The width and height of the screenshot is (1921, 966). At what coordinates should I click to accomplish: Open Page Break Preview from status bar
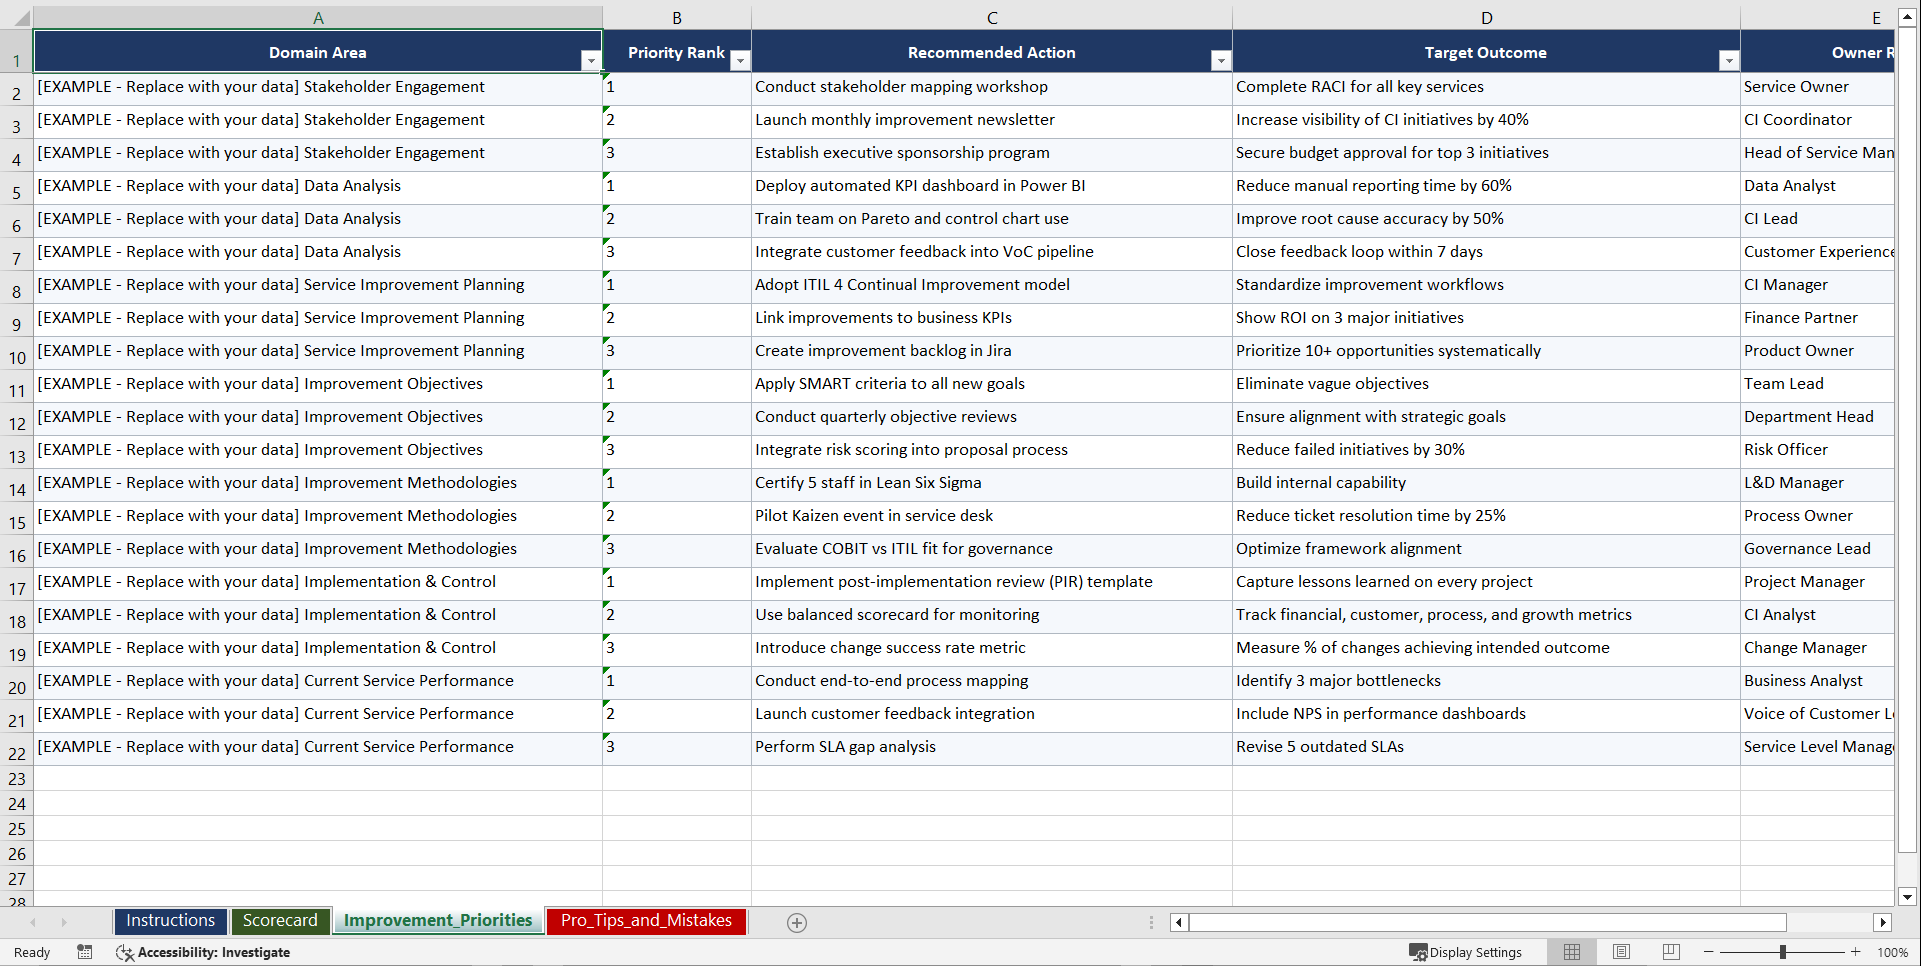[1671, 952]
